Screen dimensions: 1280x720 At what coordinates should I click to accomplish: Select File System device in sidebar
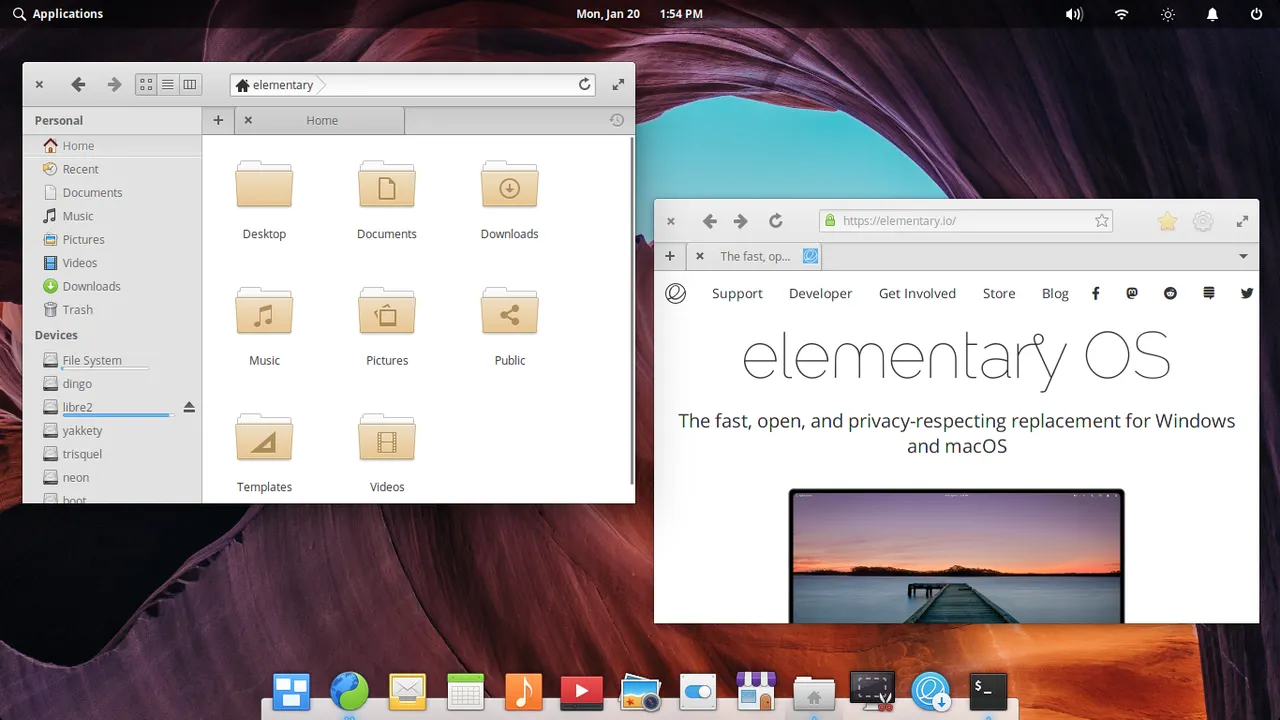(112, 360)
